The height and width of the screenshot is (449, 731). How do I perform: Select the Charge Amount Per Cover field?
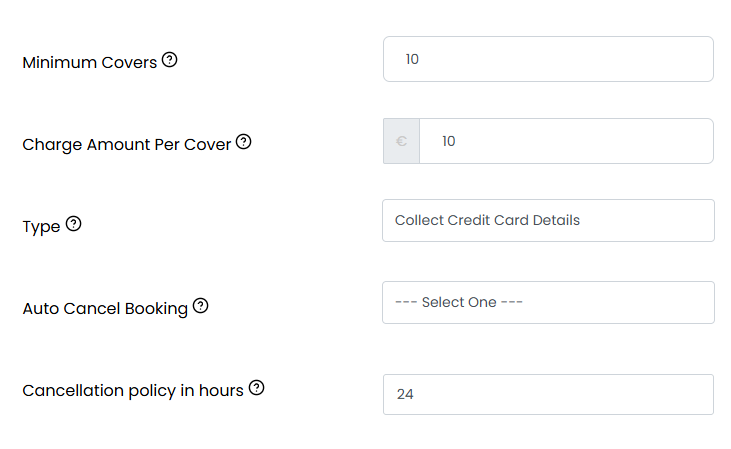pos(566,141)
